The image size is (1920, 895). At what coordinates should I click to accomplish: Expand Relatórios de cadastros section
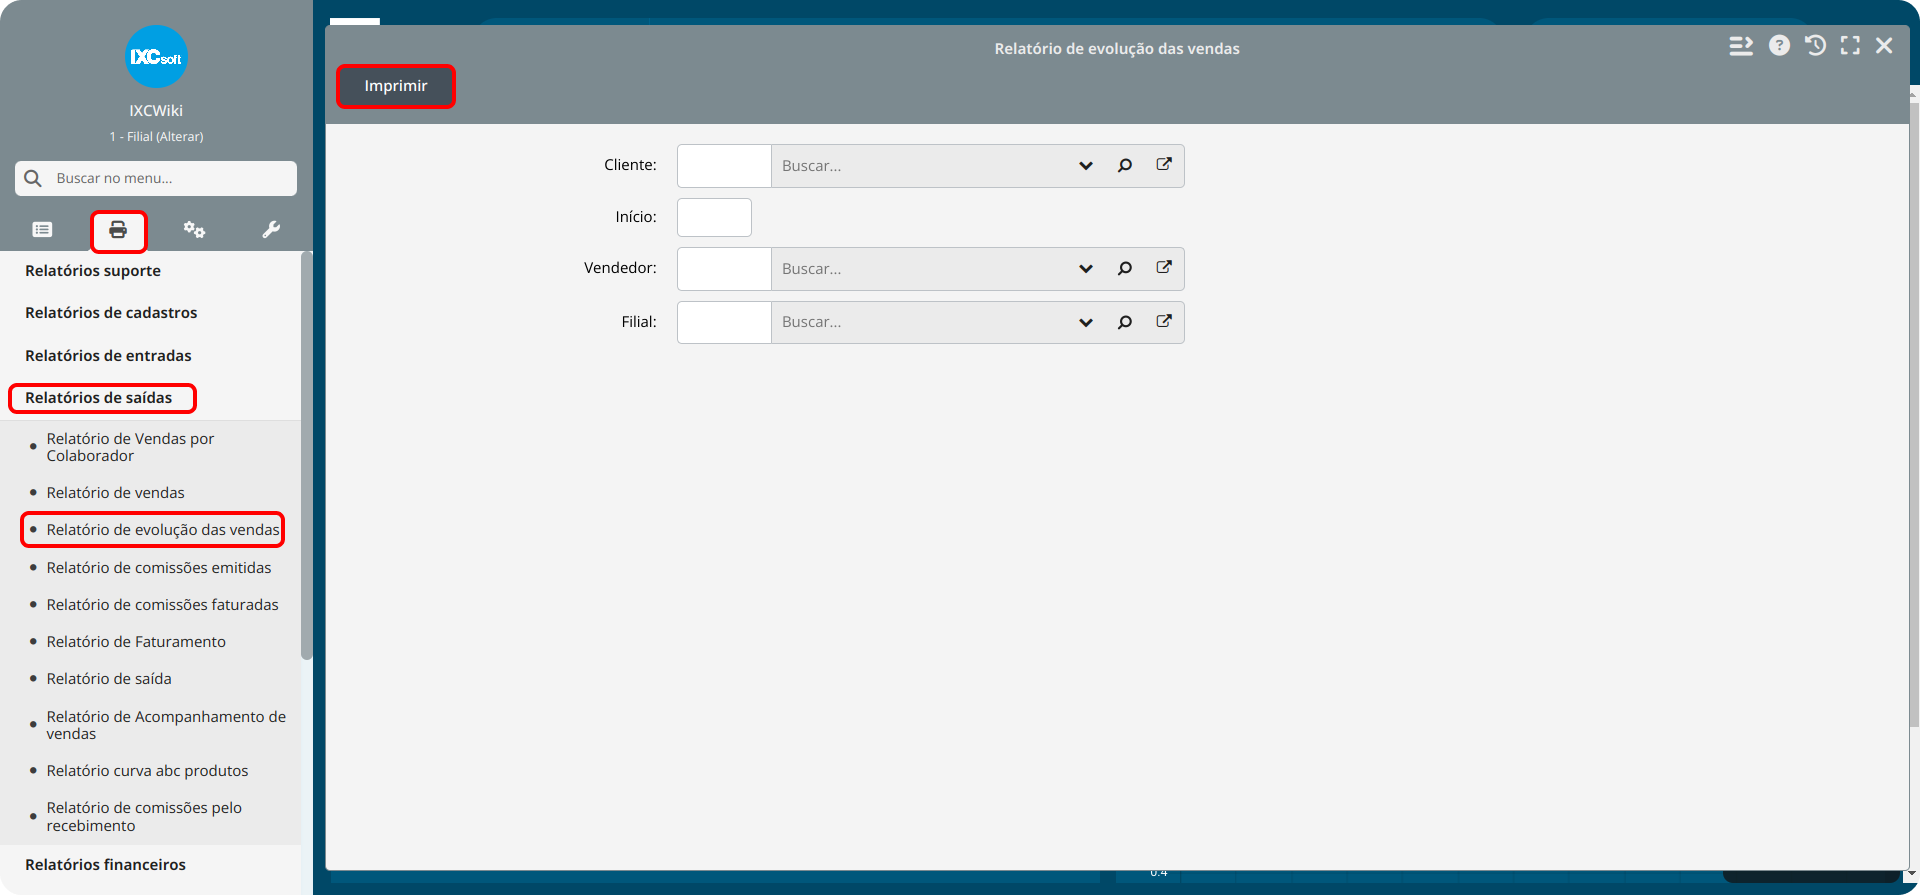point(111,313)
